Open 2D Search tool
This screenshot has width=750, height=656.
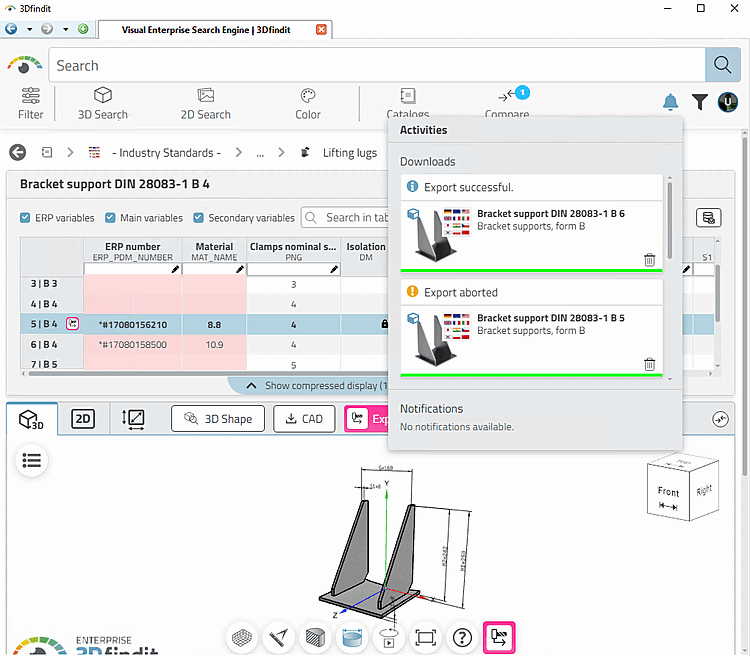coord(206,103)
